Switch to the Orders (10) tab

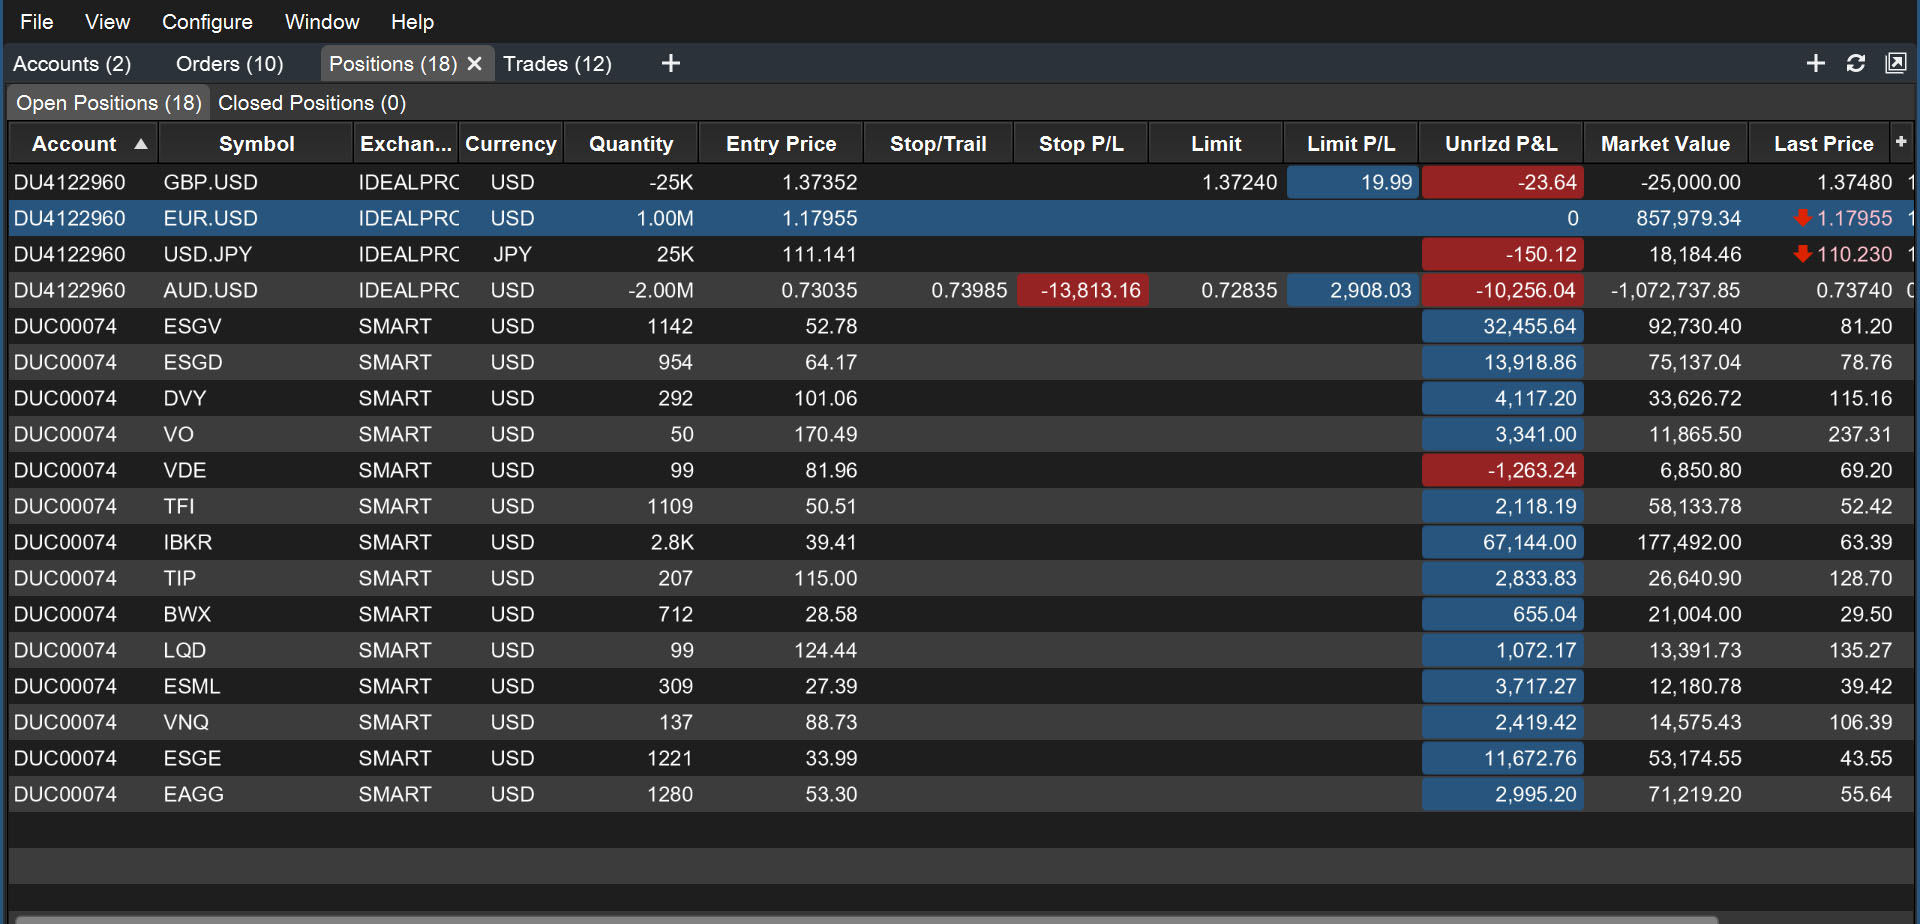[x=230, y=64]
